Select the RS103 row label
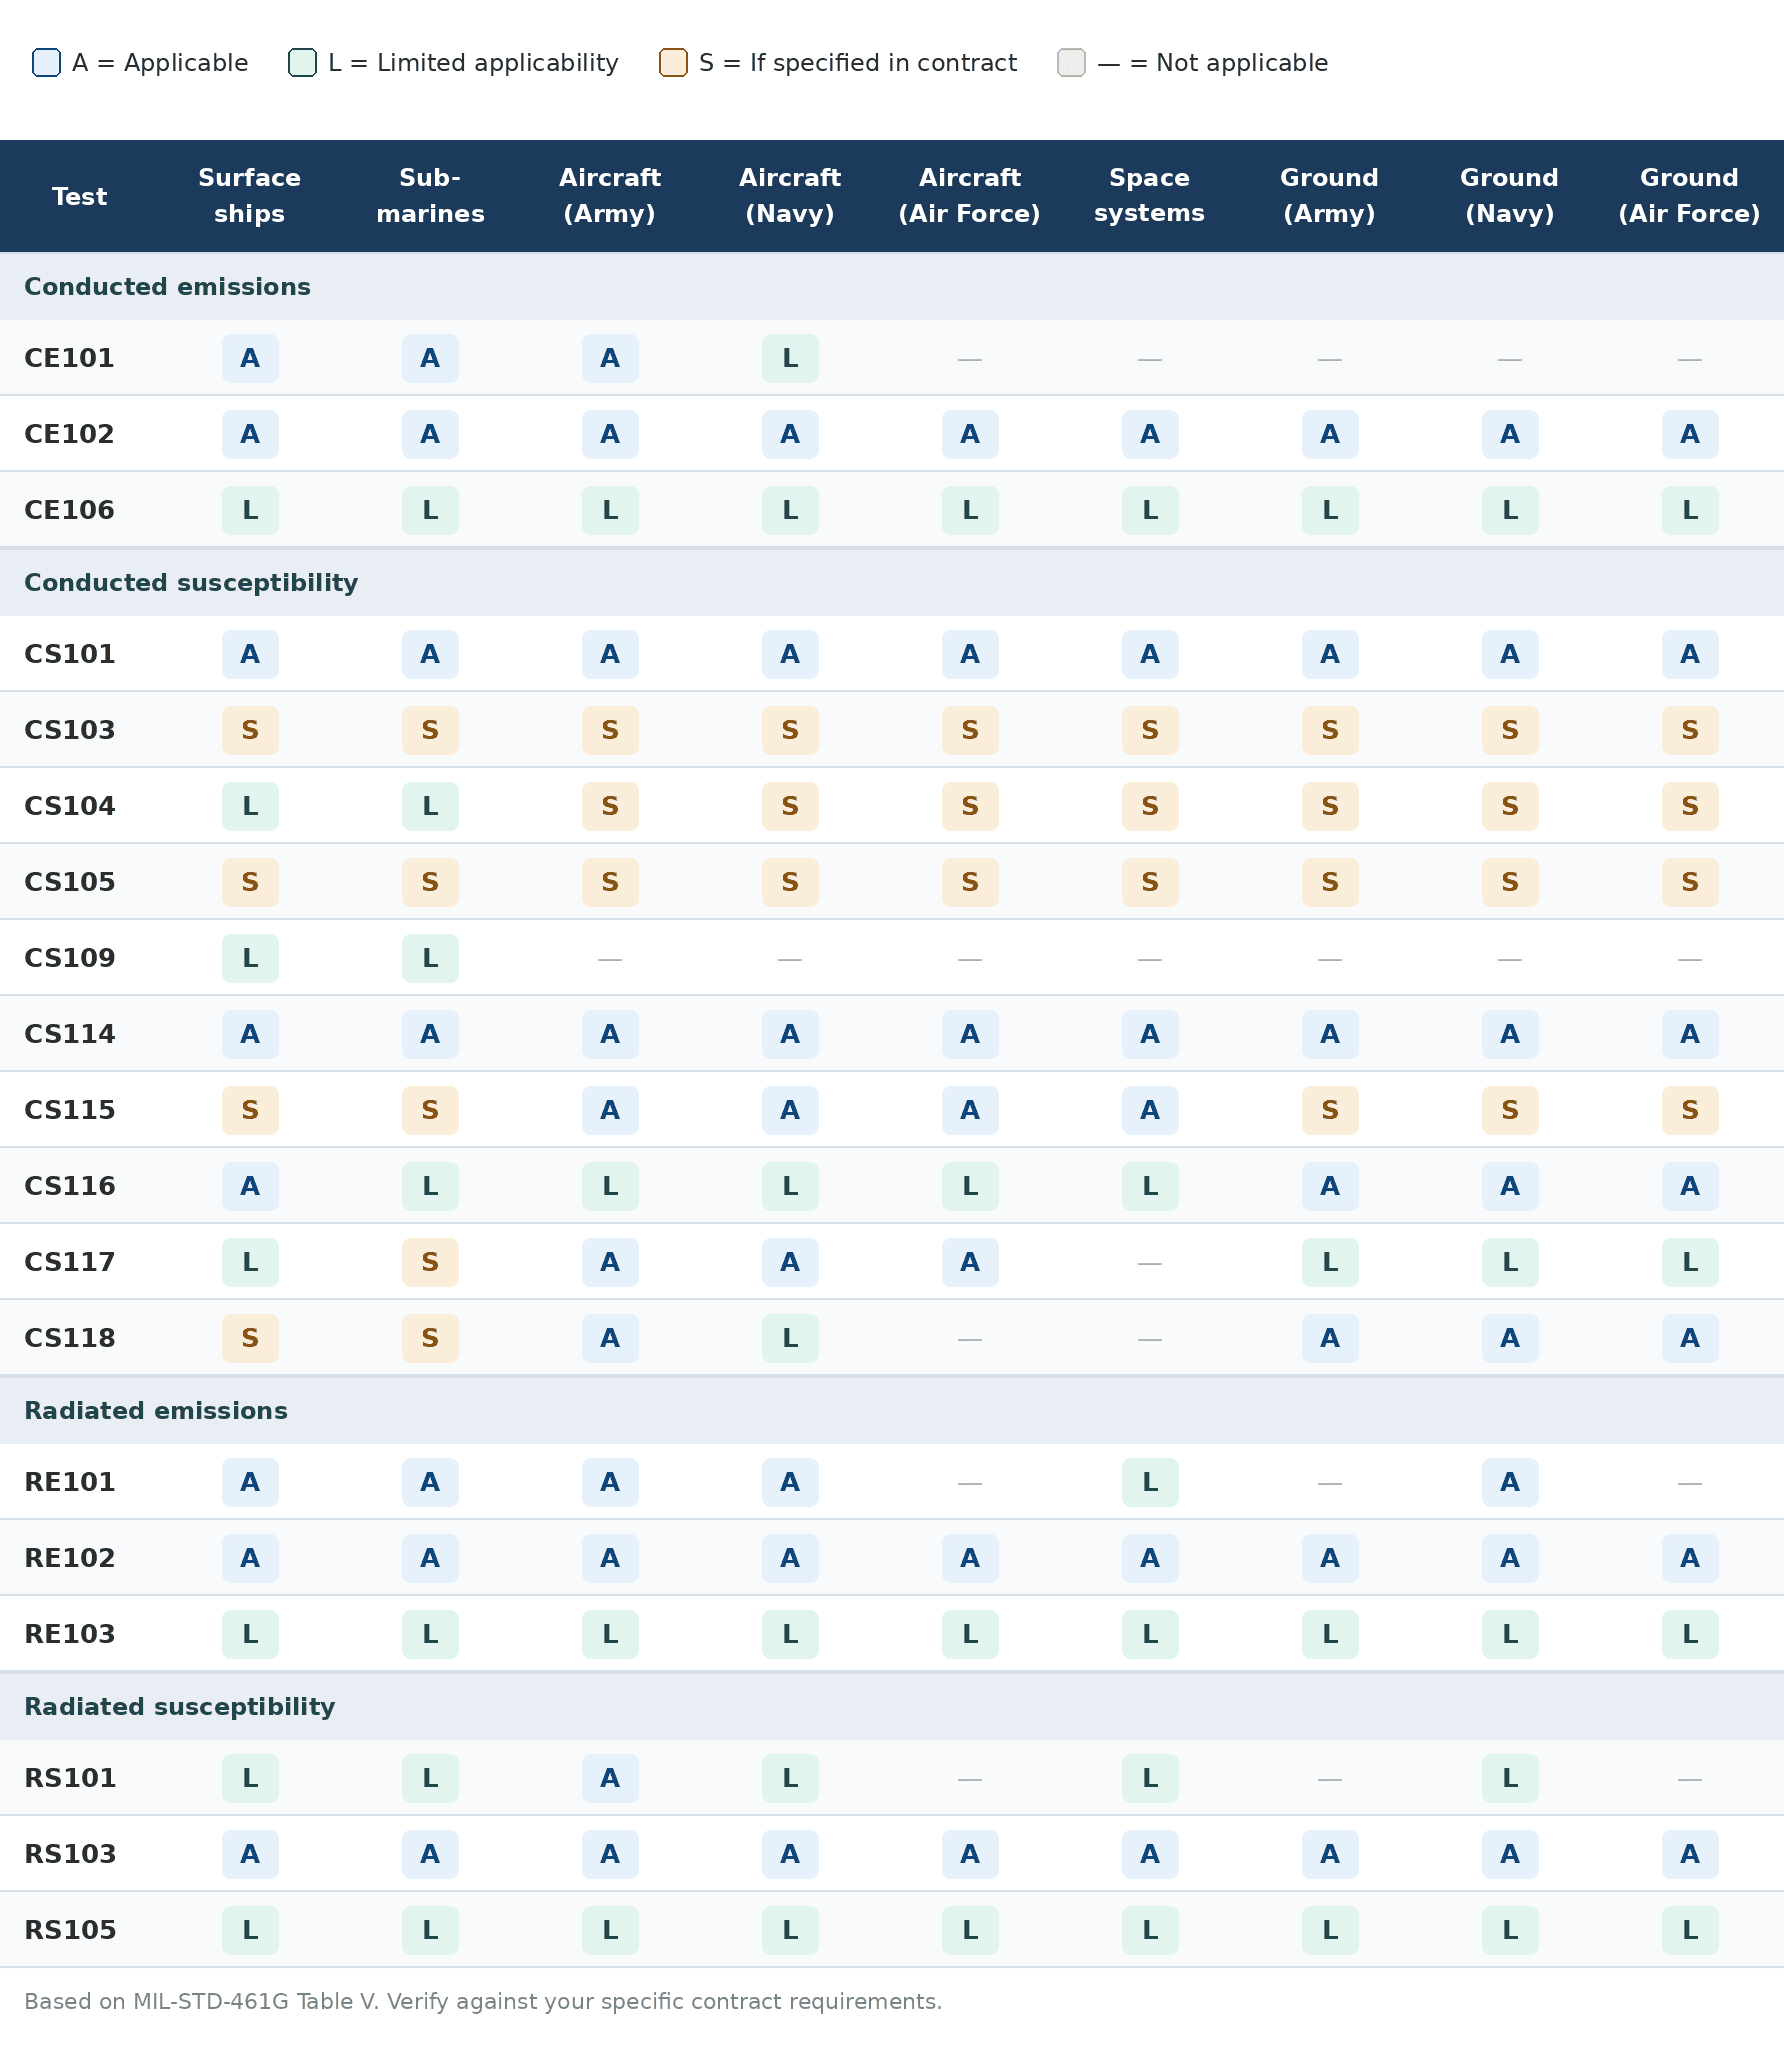 [x=70, y=1854]
